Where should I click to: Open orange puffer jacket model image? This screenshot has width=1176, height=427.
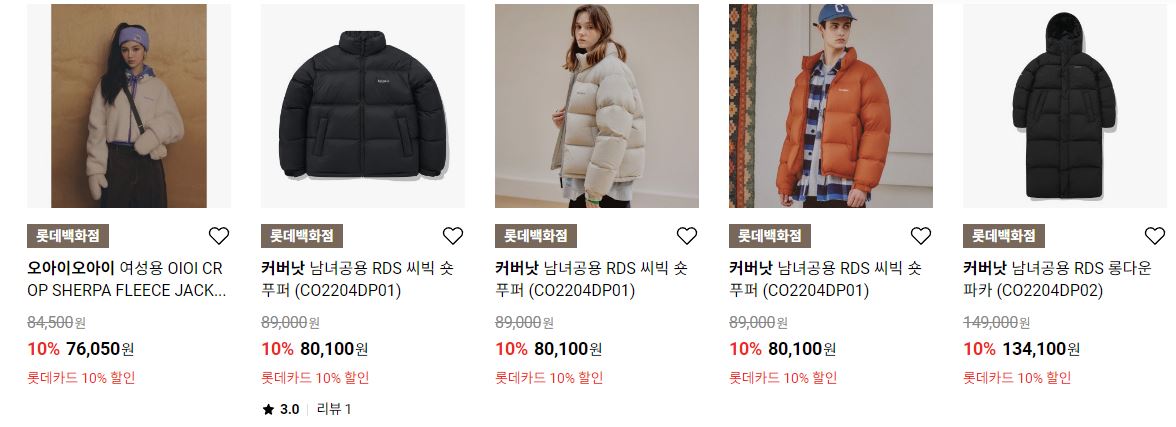coord(831,106)
